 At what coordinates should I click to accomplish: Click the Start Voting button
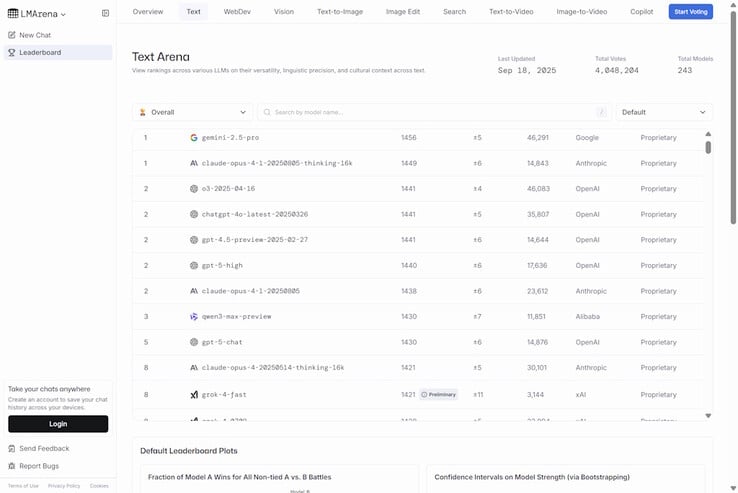point(690,11)
